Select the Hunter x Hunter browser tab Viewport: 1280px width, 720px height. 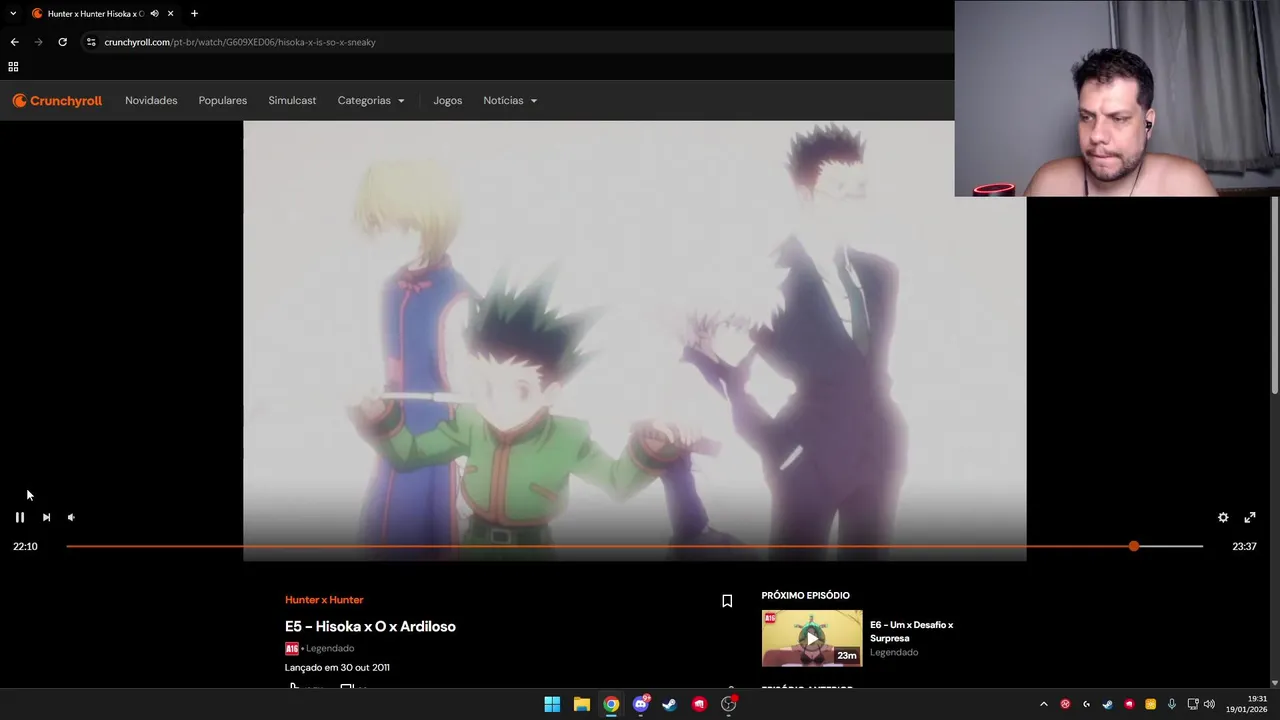point(102,14)
